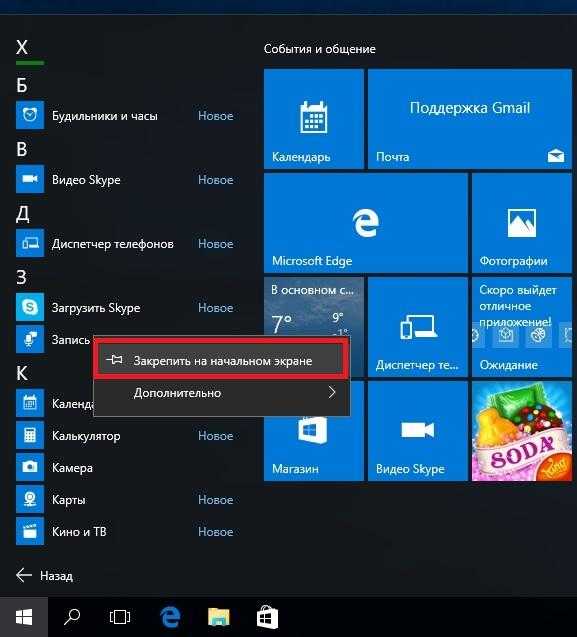Viewport: 577px width, 637px height.
Task: Open the Будильники и часы app icon
Action: tap(30, 115)
